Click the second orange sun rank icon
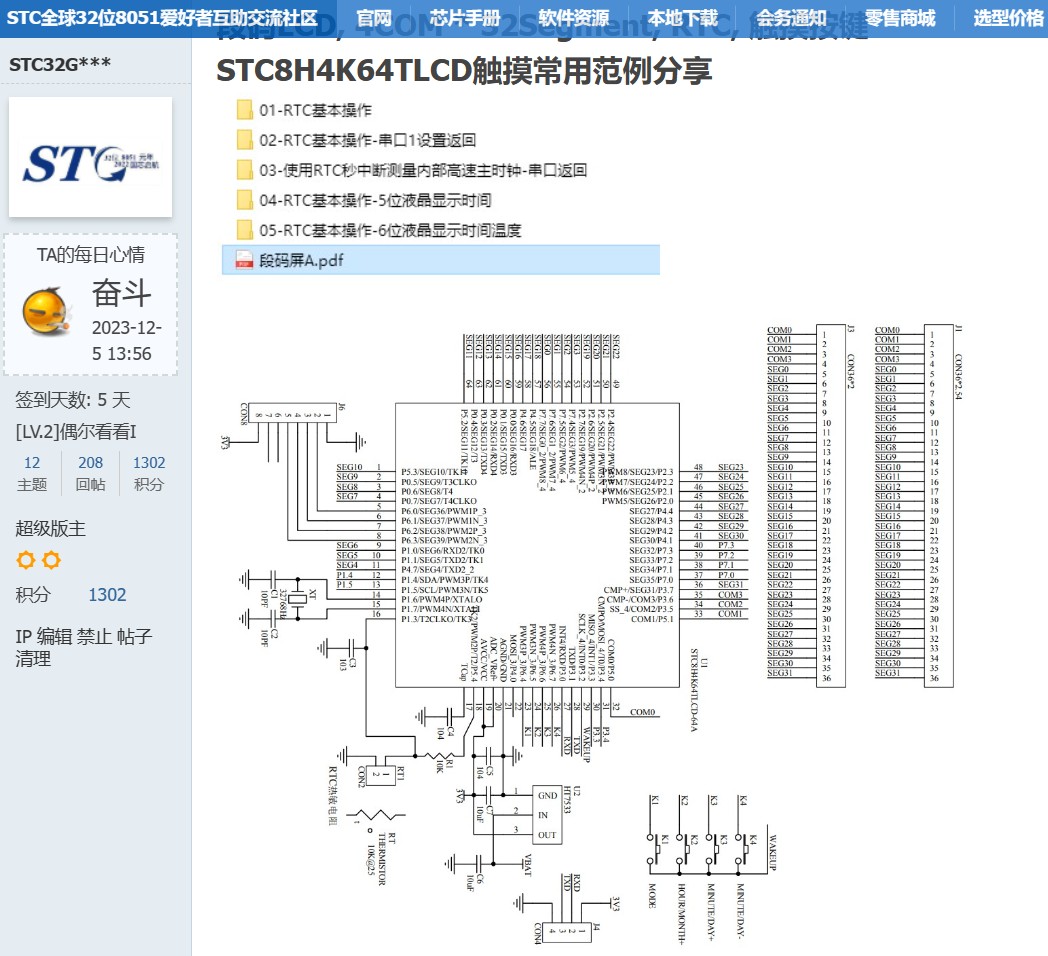 click(x=51, y=560)
